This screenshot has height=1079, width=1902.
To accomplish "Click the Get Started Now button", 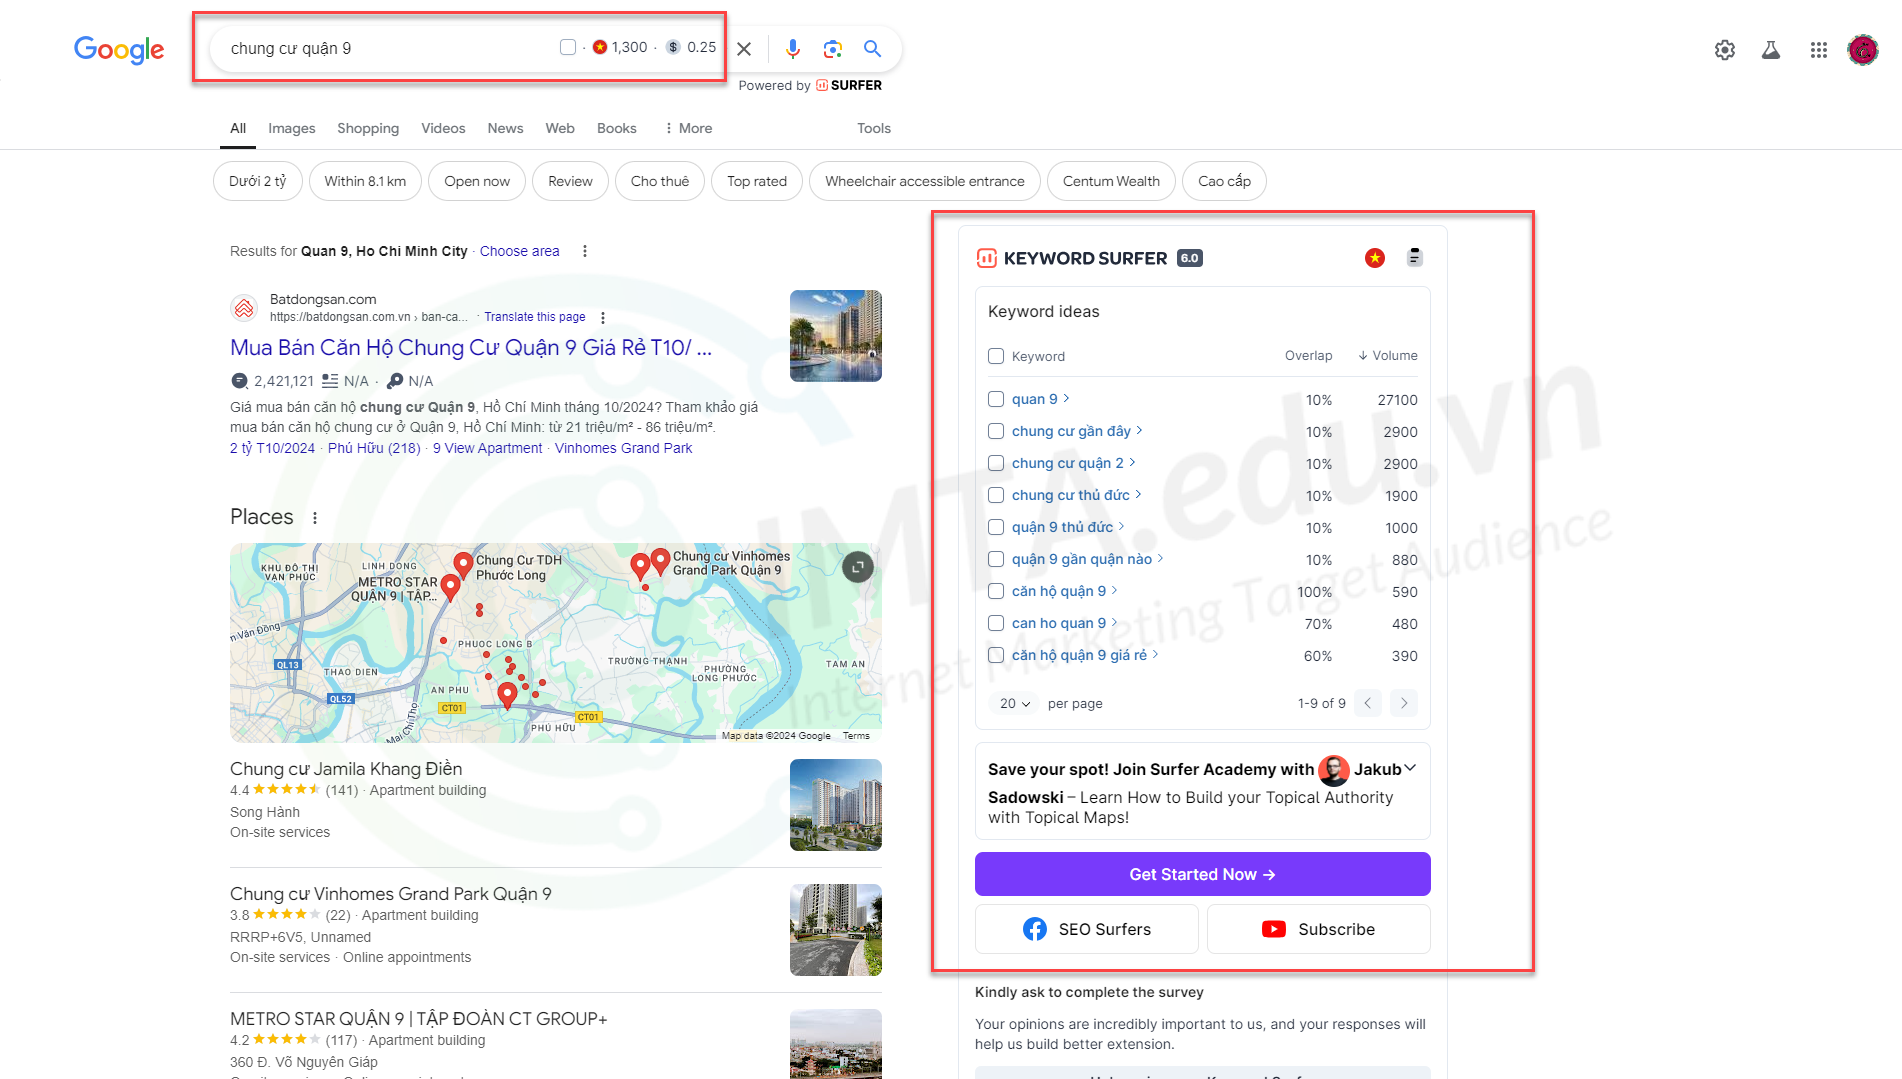I will tap(1203, 874).
